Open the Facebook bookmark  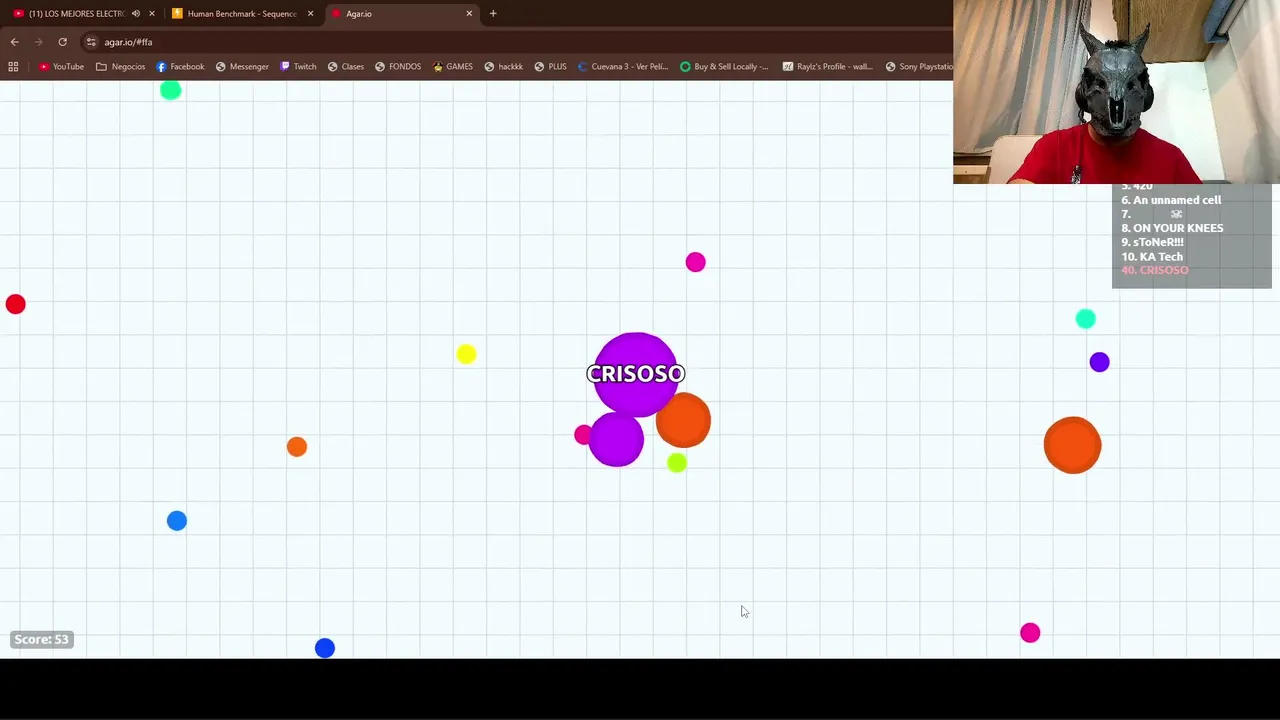[x=180, y=67]
